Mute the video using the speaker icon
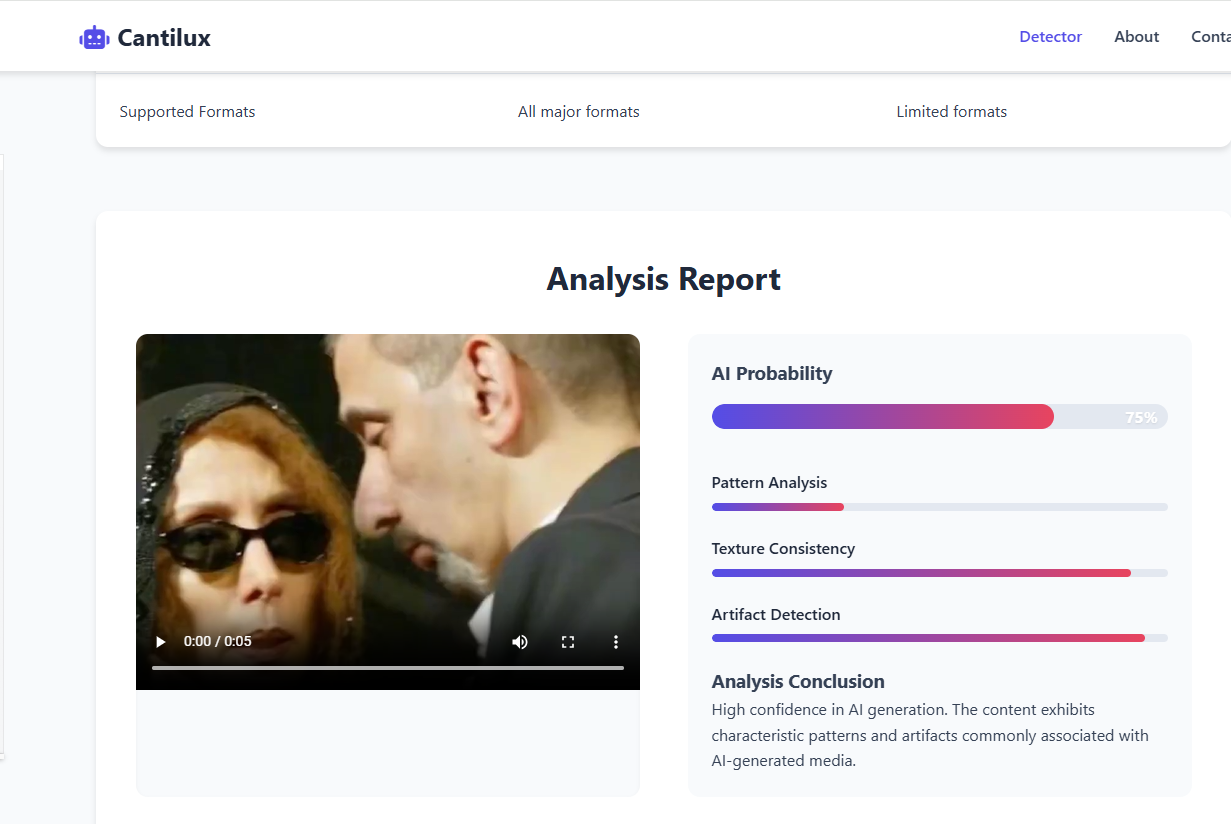The height and width of the screenshot is (824, 1231). [x=520, y=642]
